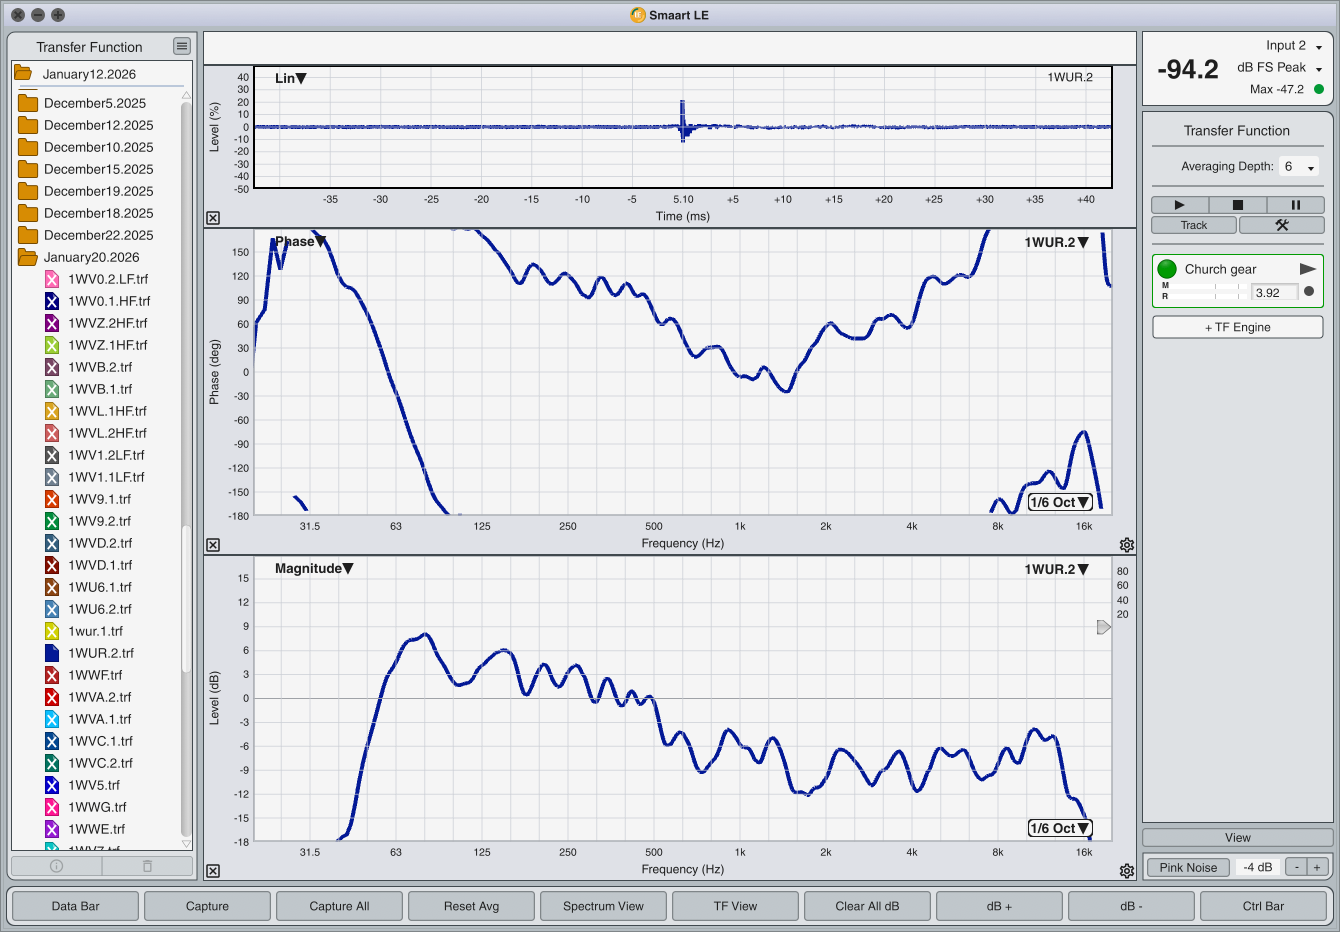Viewport: 1340px width, 932px height.
Task: Stop measurement with the square stop button
Action: pyautogui.click(x=1237, y=205)
